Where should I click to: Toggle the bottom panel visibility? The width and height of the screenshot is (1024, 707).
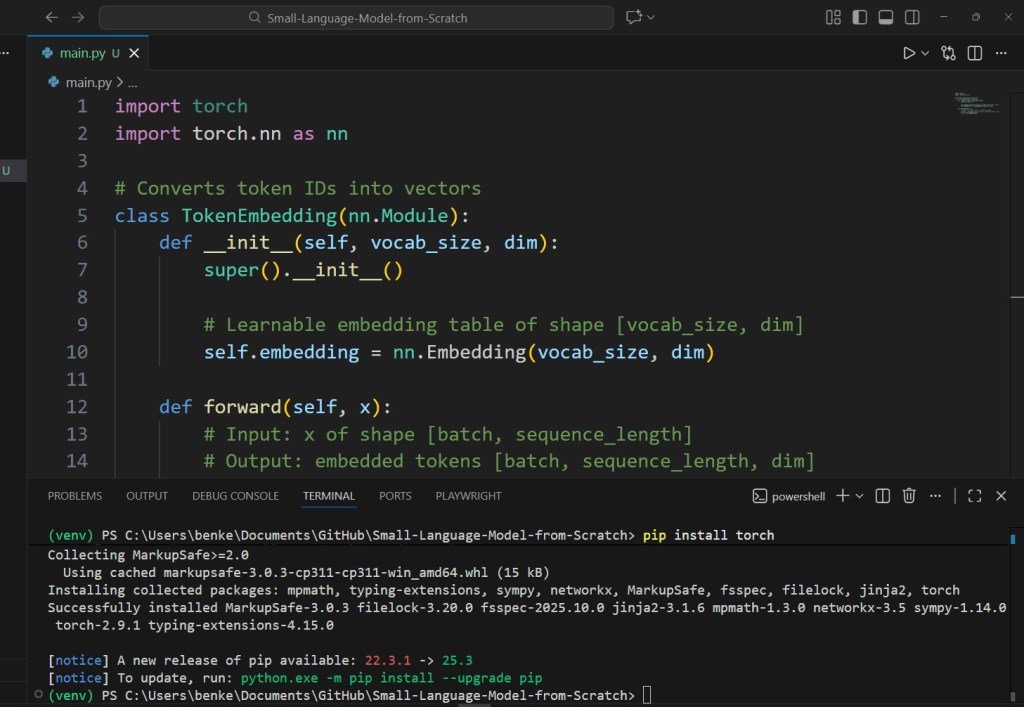[x=887, y=17]
